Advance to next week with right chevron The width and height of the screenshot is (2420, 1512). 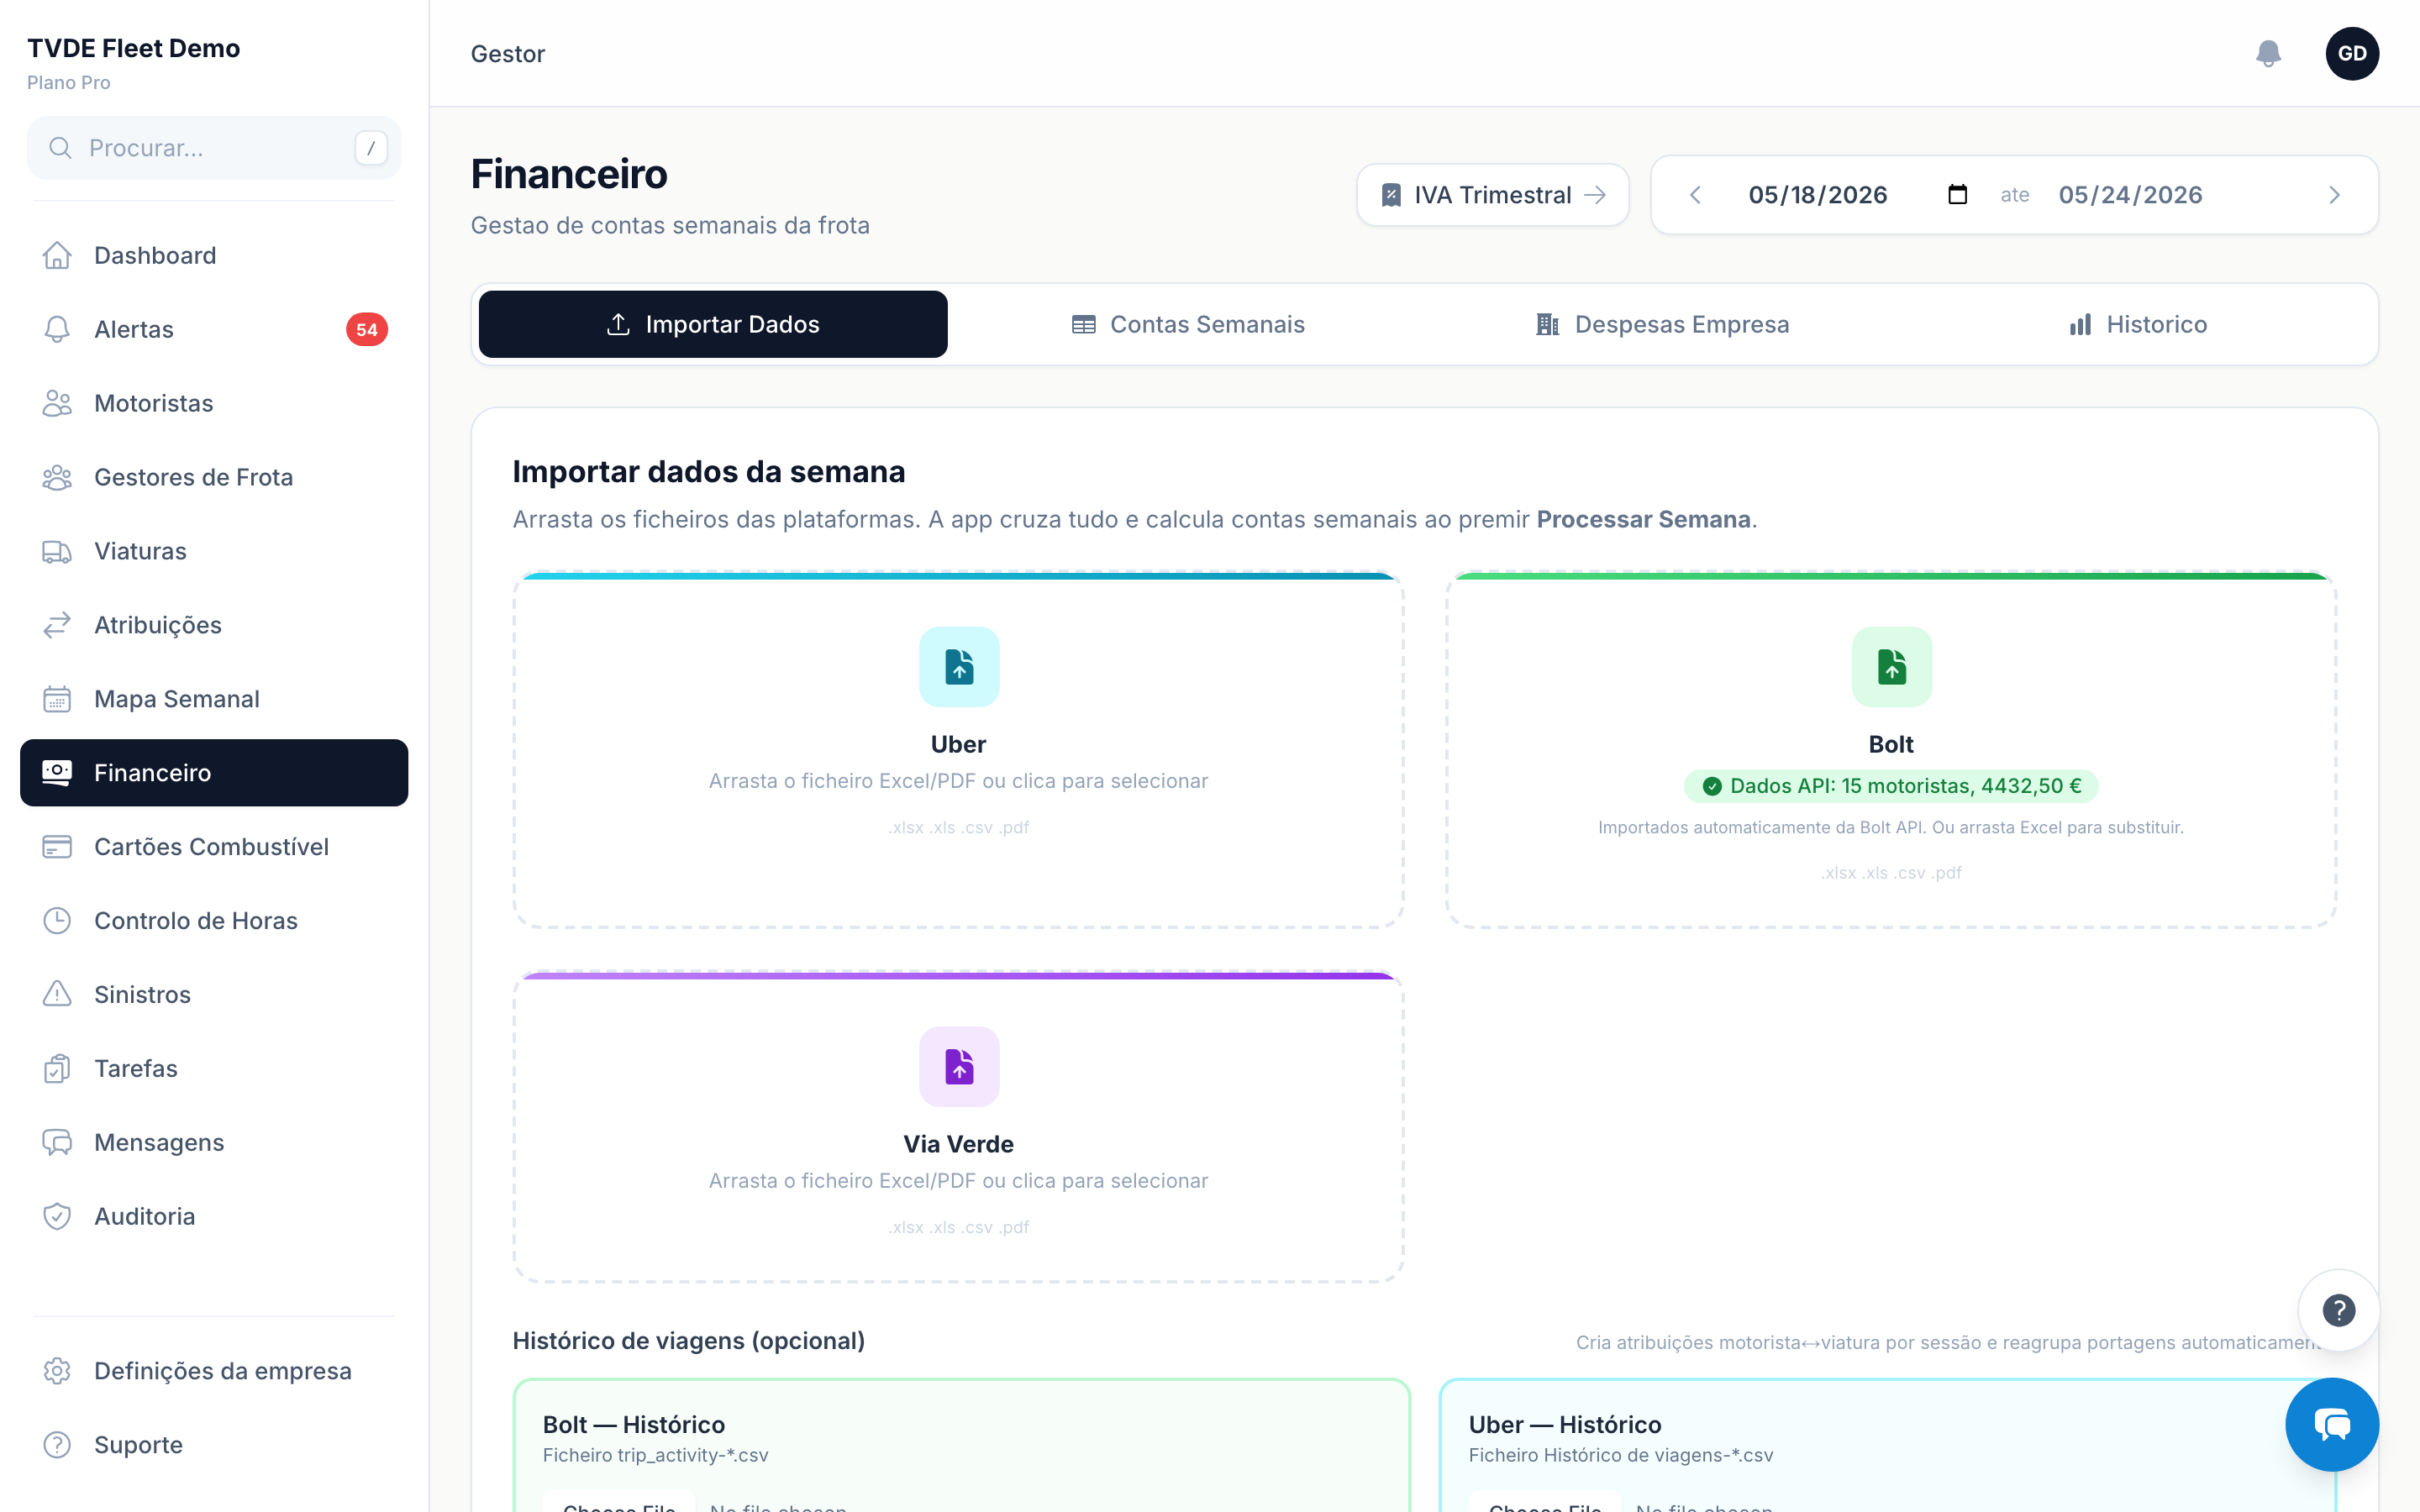click(x=2334, y=195)
